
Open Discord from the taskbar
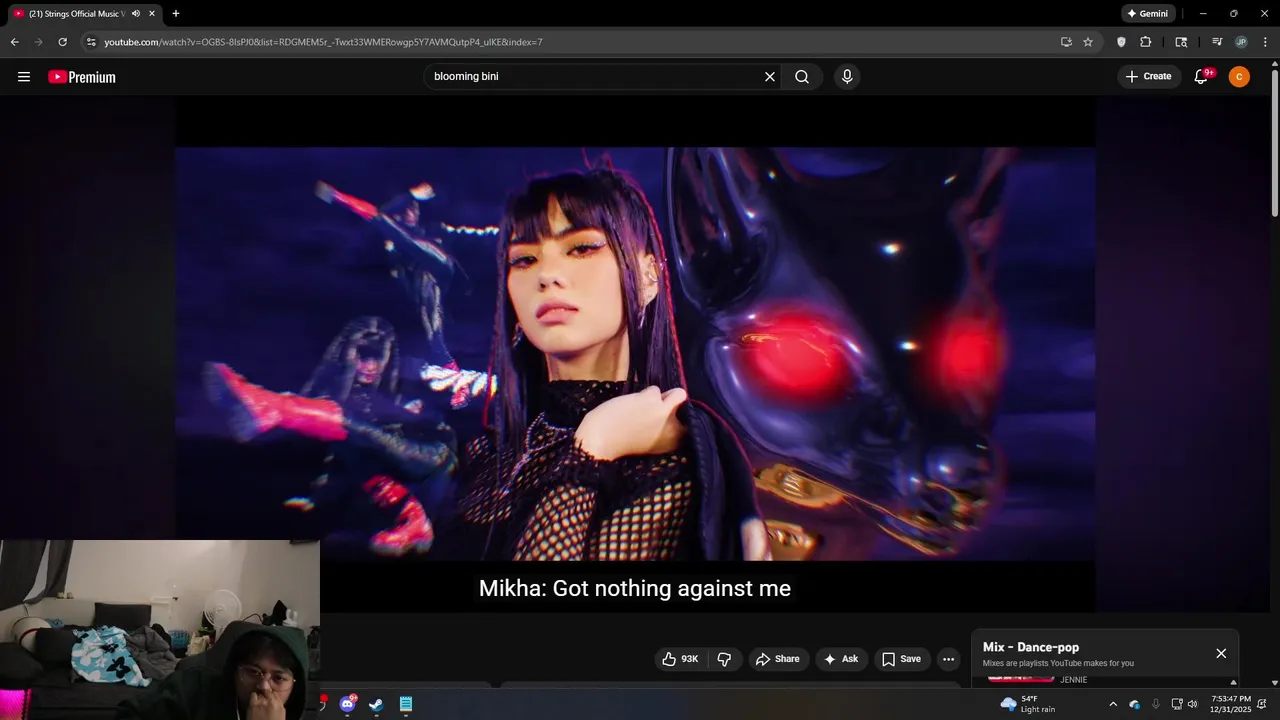pyautogui.click(x=347, y=704)
